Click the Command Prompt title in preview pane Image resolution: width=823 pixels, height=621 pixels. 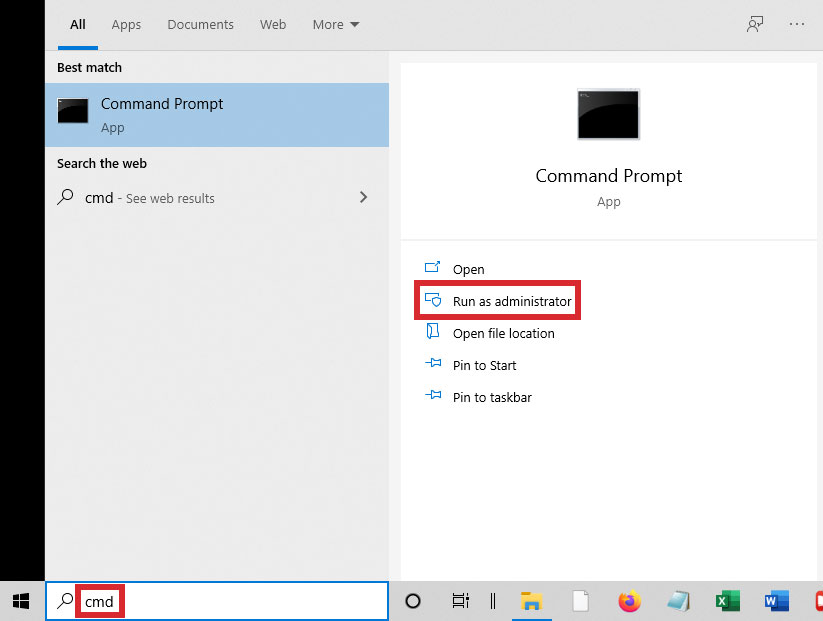point(608,175)
